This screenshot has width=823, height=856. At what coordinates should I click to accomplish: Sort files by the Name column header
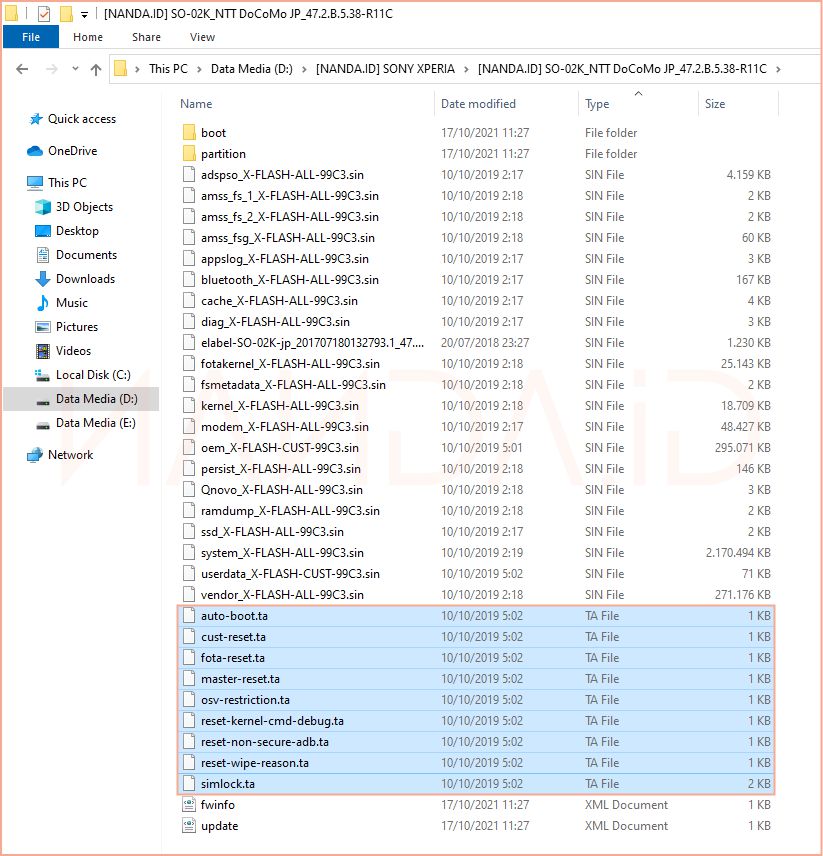click(197, 104)
